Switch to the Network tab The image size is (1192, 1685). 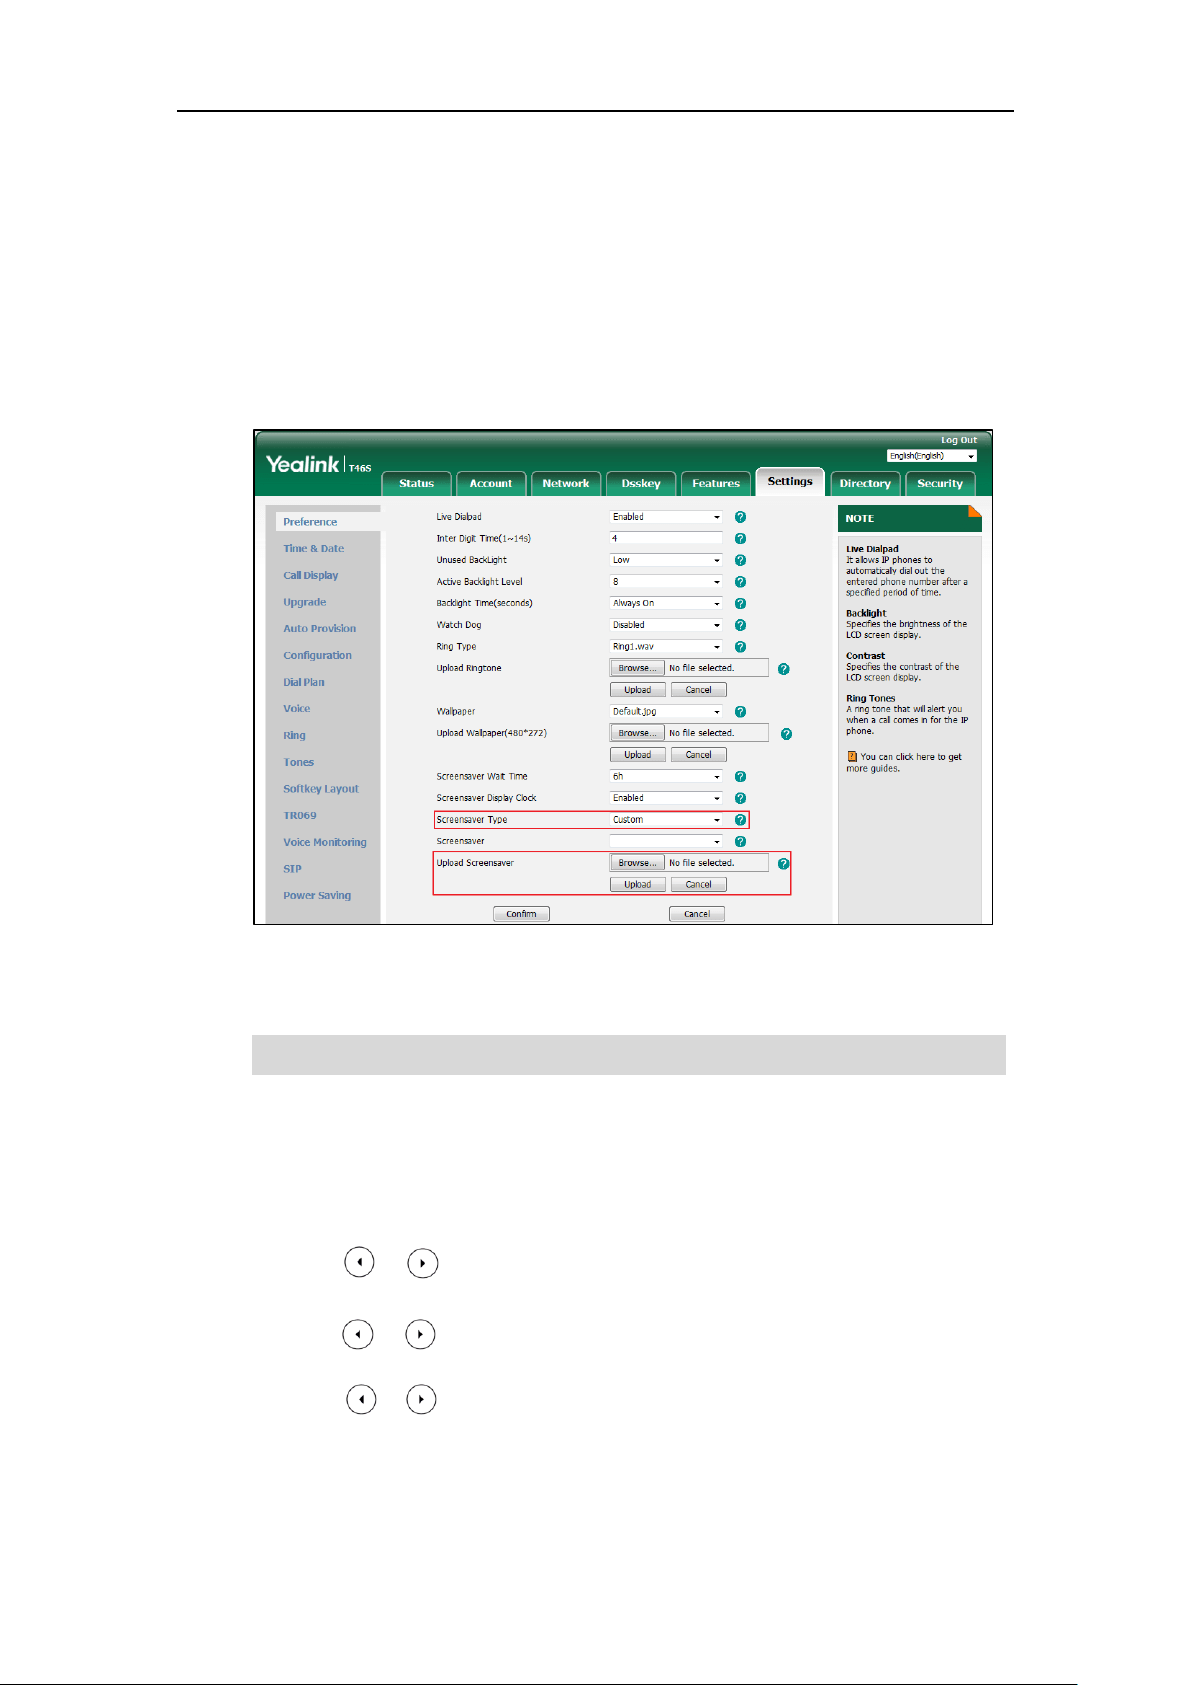click(x=566, y=483)
